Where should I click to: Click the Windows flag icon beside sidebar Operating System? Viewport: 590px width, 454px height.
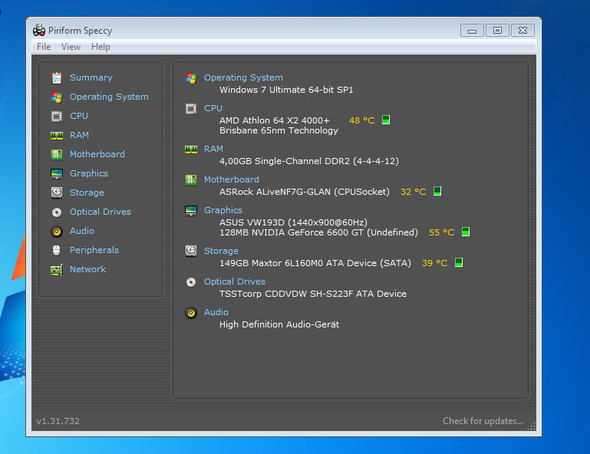tap(56, 97)
